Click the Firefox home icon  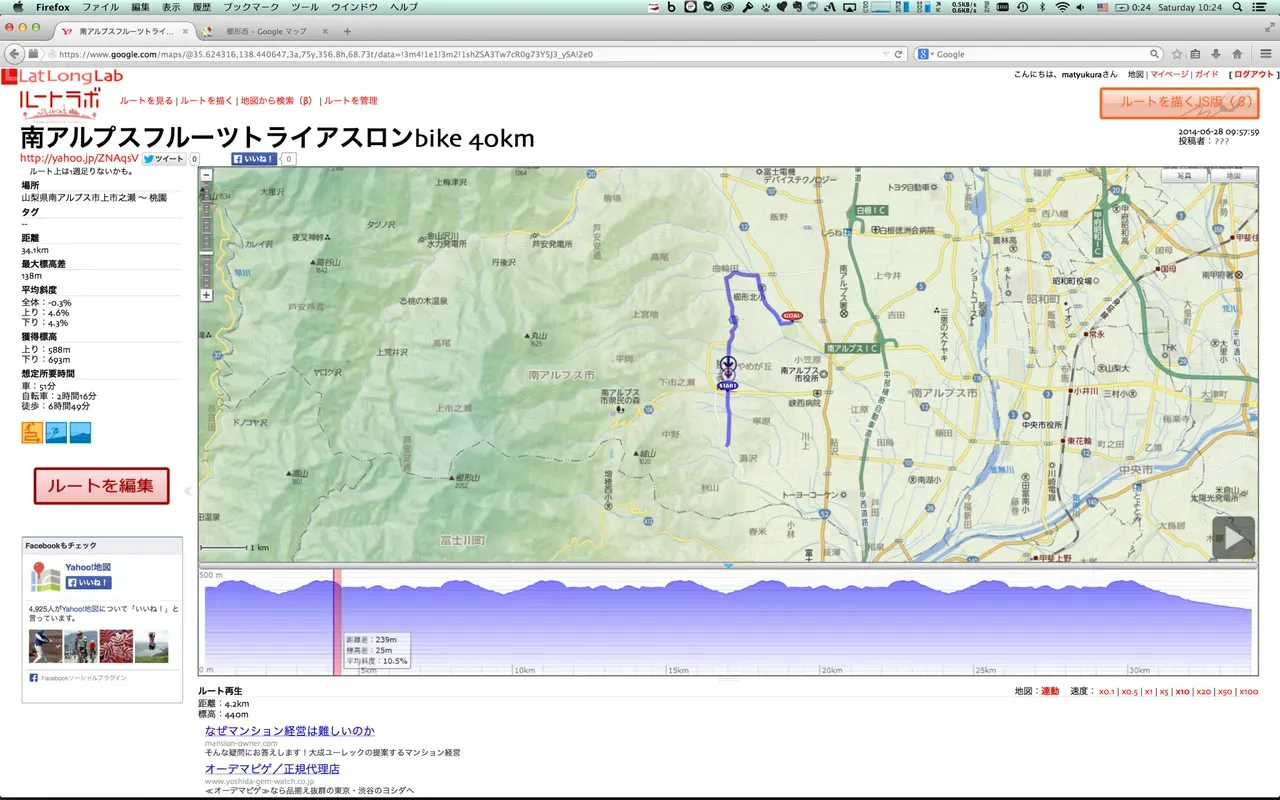click(x=1237, y=54)
